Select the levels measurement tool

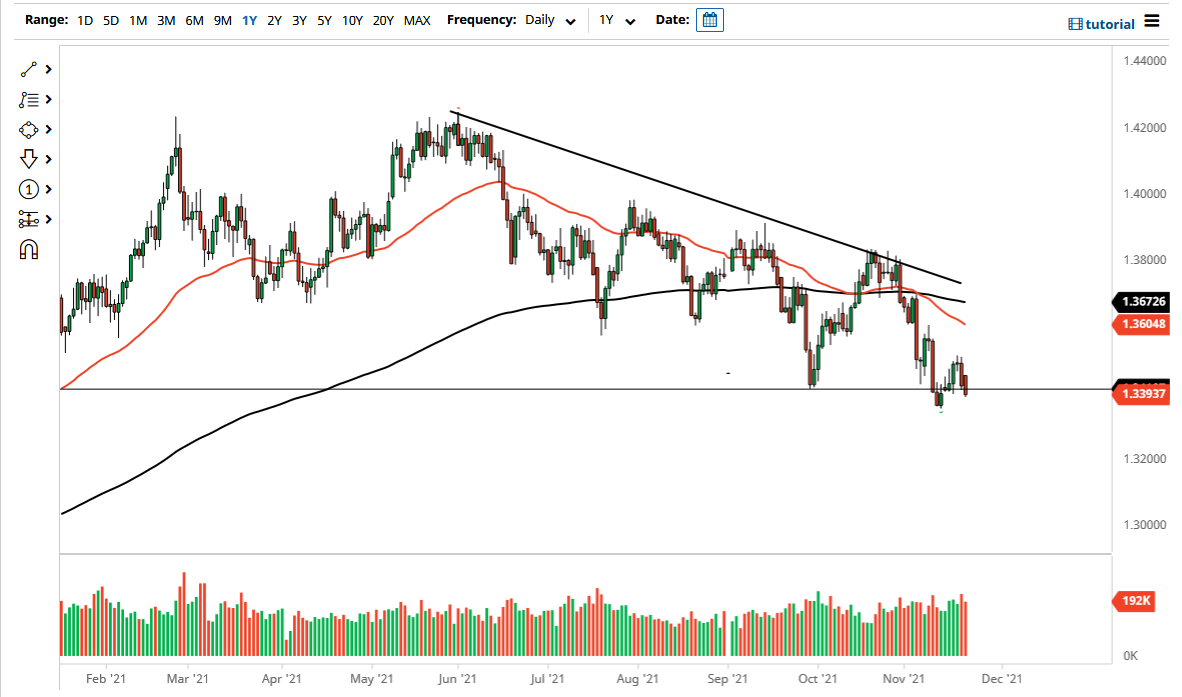coord(29,219)
